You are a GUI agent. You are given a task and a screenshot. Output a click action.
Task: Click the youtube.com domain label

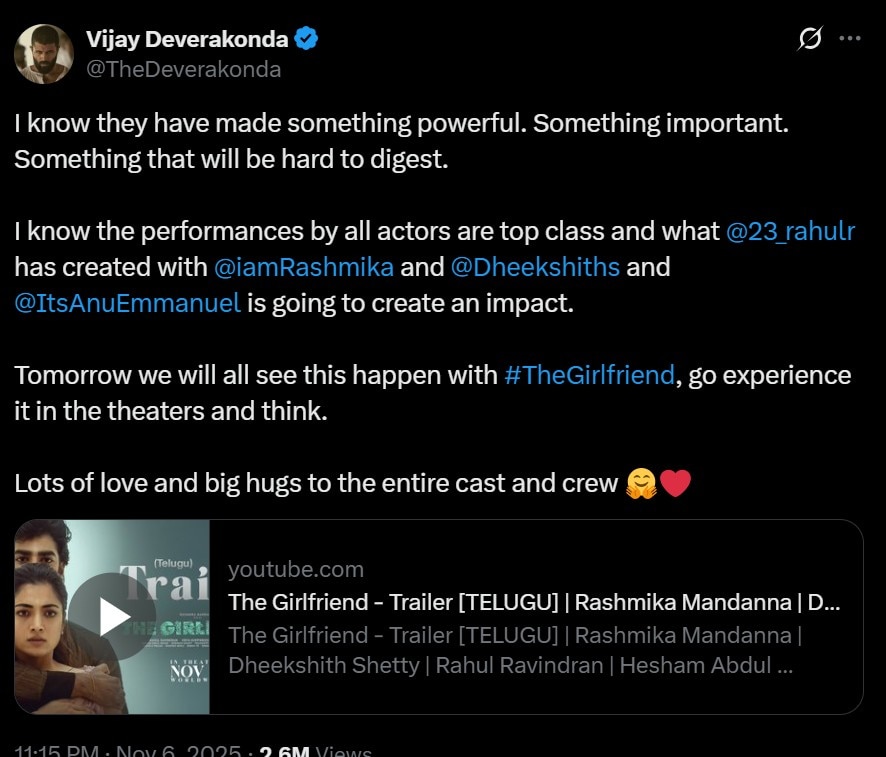(x=296, y=569)
